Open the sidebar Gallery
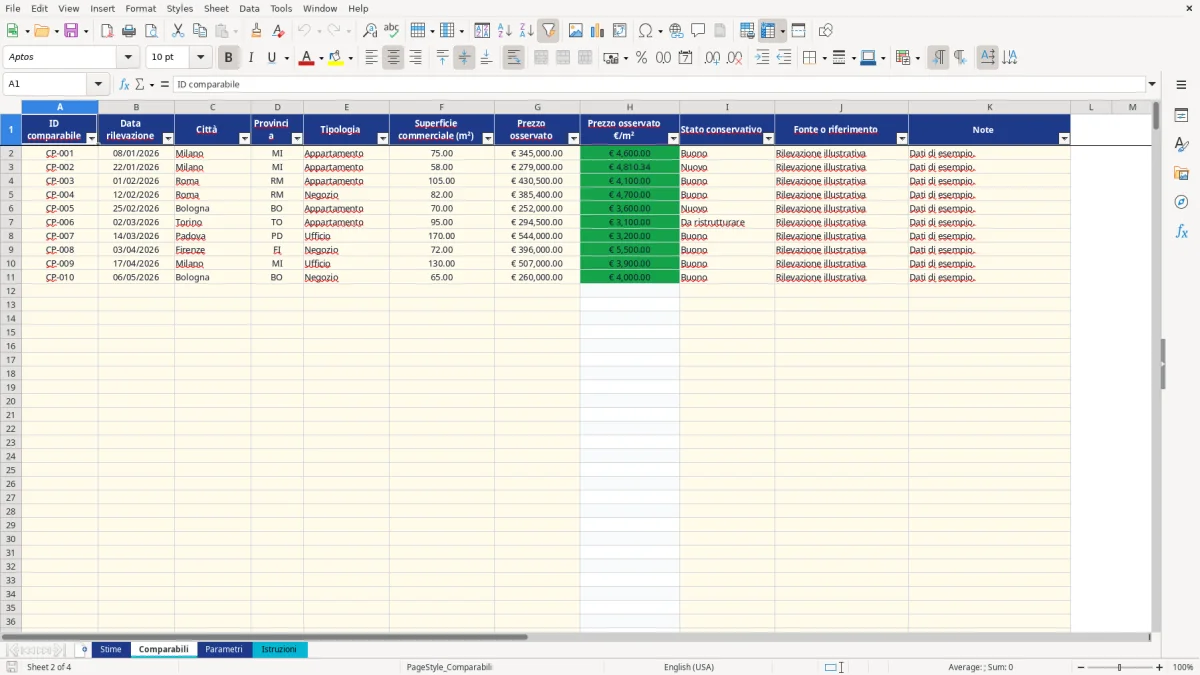 (x=1181, y=174)
